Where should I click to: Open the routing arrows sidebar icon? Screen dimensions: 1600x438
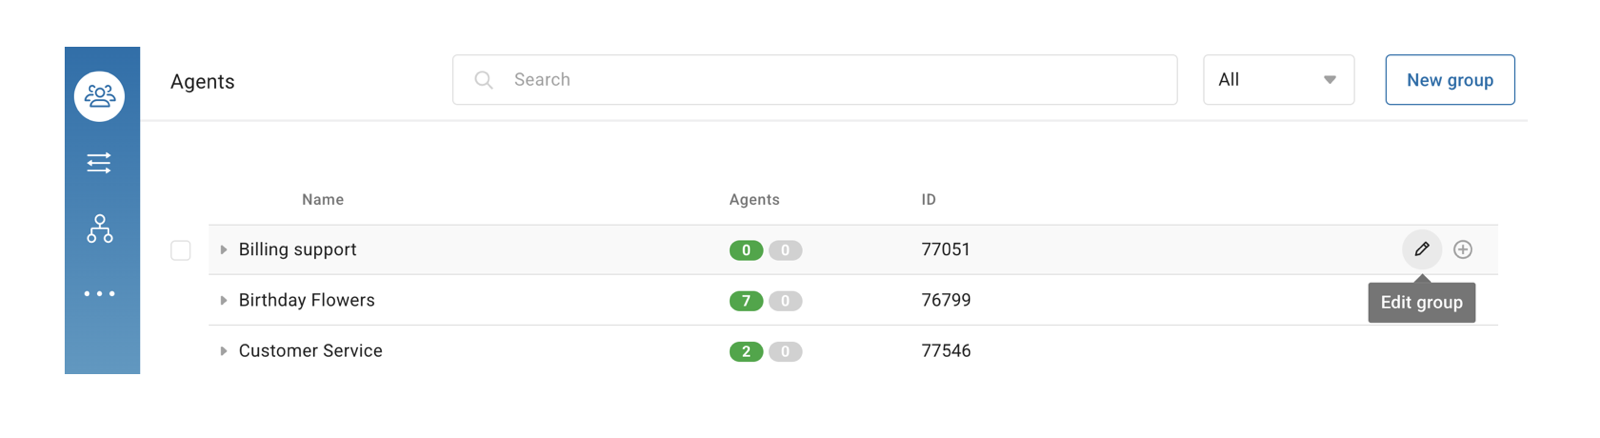pyautogui.click(x=99, y=163)
